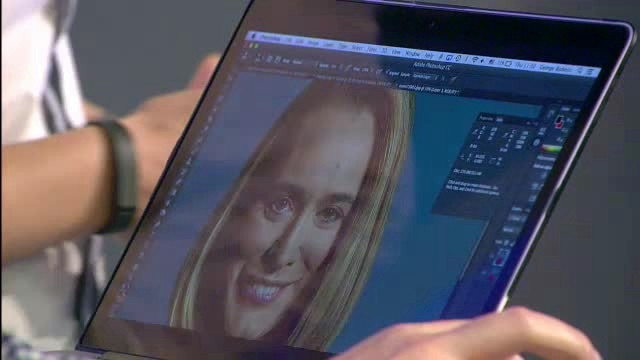Open the Window menu

coord(412,53)
